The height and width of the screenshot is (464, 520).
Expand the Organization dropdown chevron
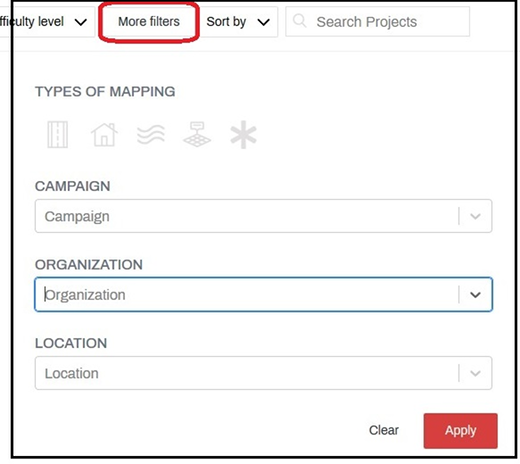[475, 295]
